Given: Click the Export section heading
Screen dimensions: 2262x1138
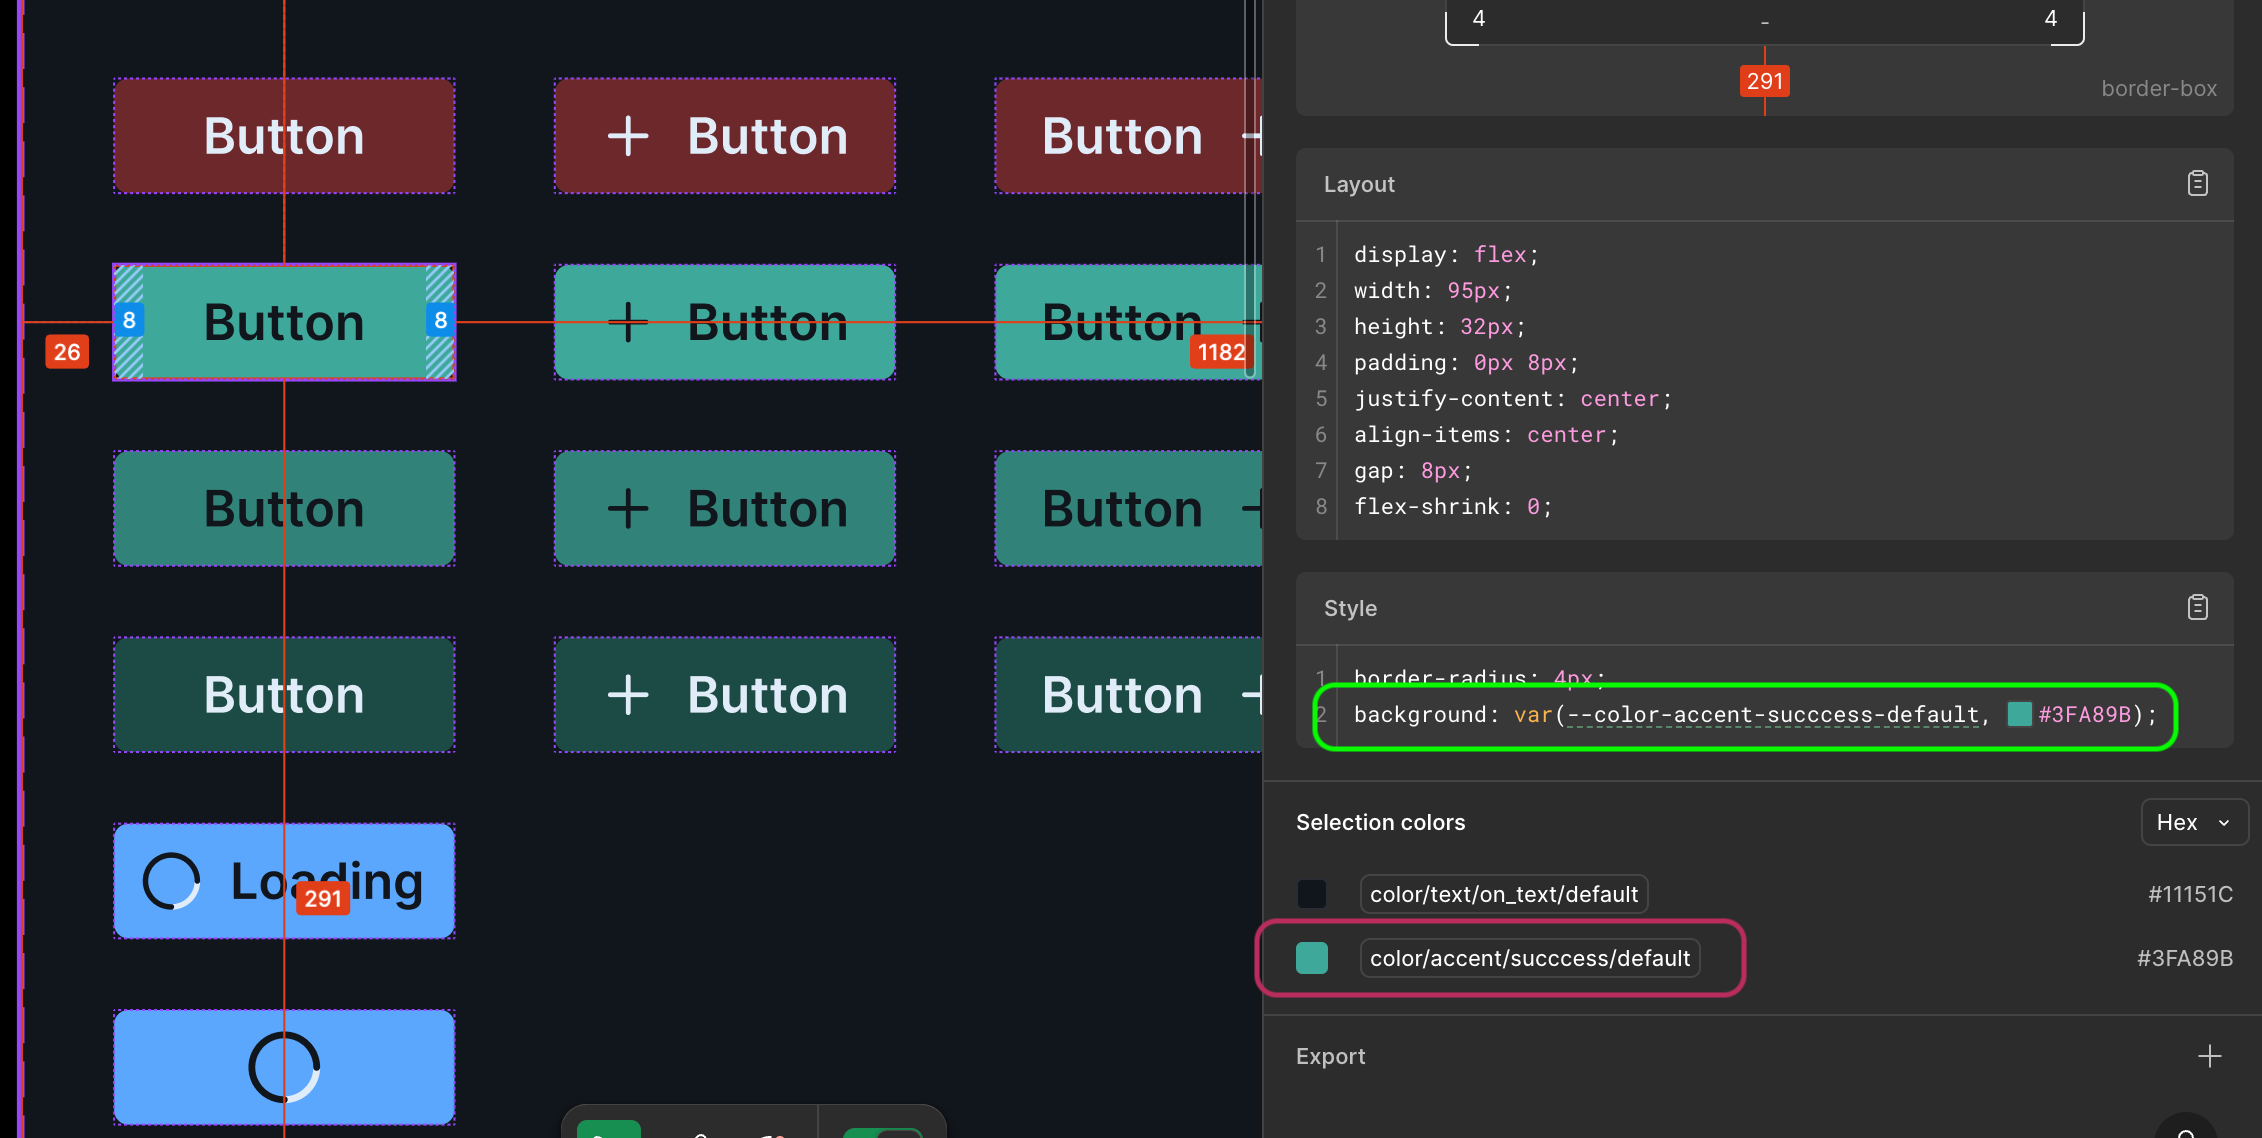Looking at the screenshot, I should 1330,1056.
